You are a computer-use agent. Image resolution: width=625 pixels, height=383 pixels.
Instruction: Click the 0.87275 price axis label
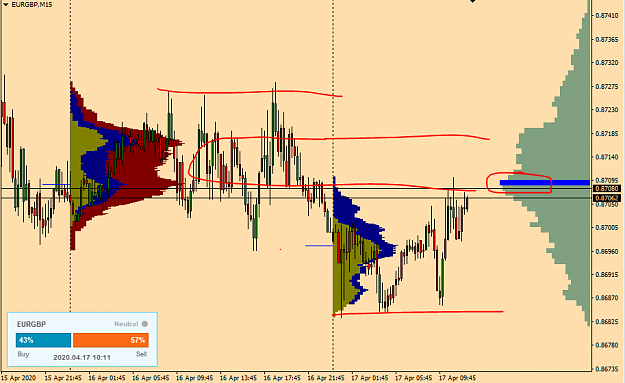coord(607,86)
